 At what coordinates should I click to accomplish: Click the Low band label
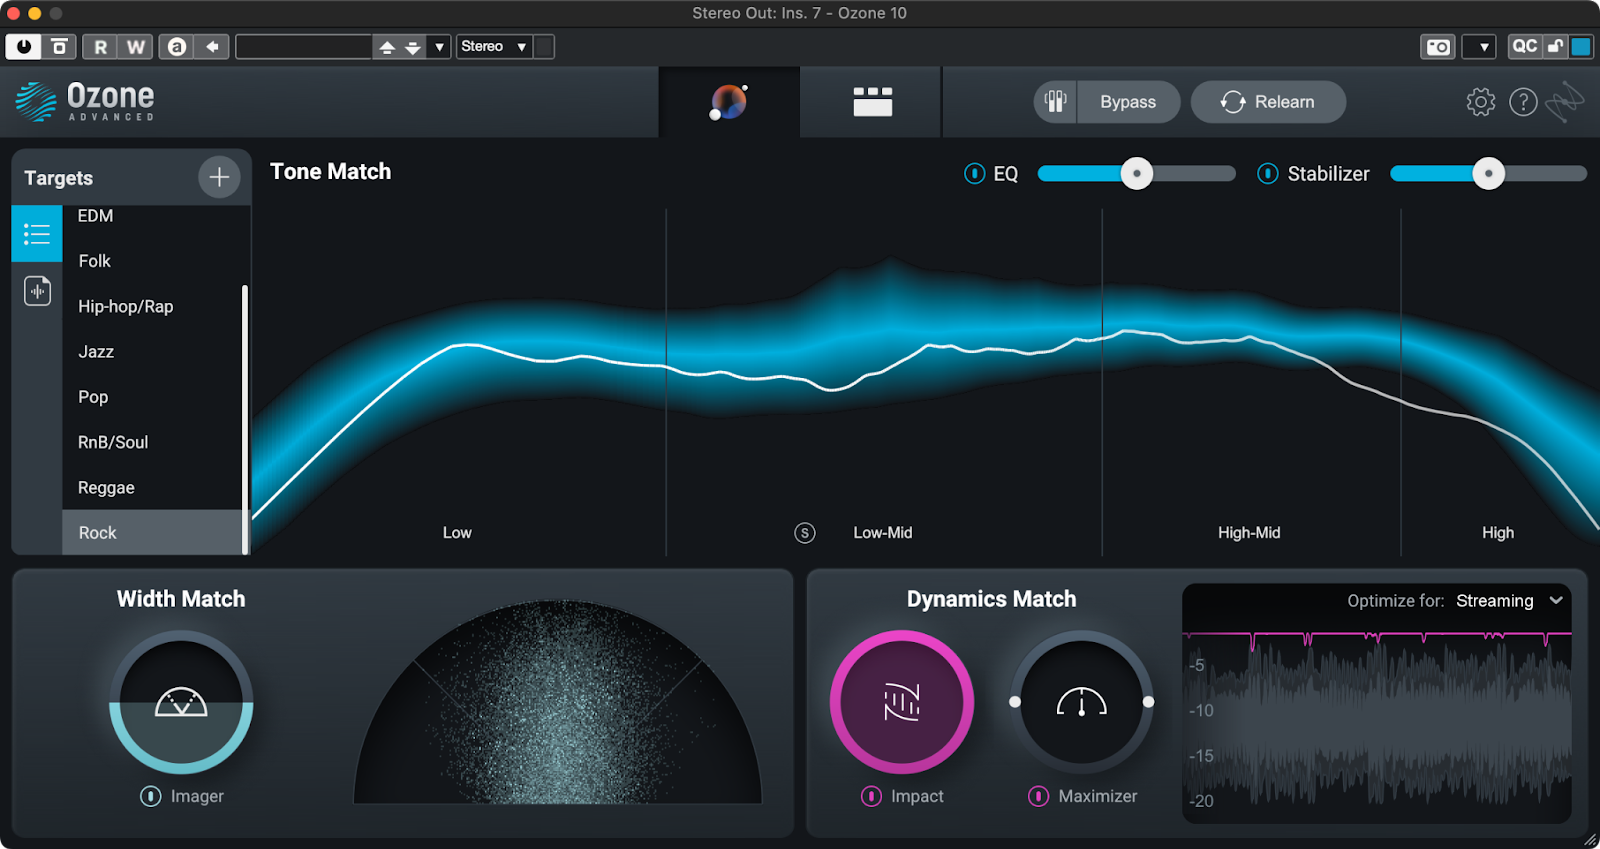point(457,533)
